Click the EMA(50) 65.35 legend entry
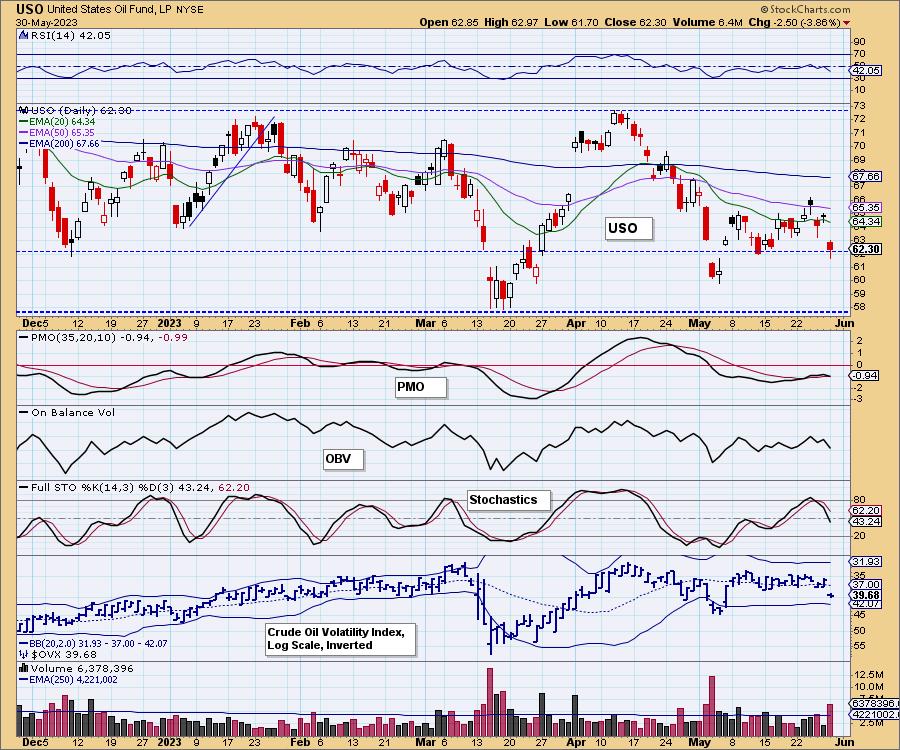The width and height of the screenshot is (900, 750). click(57, 133)
